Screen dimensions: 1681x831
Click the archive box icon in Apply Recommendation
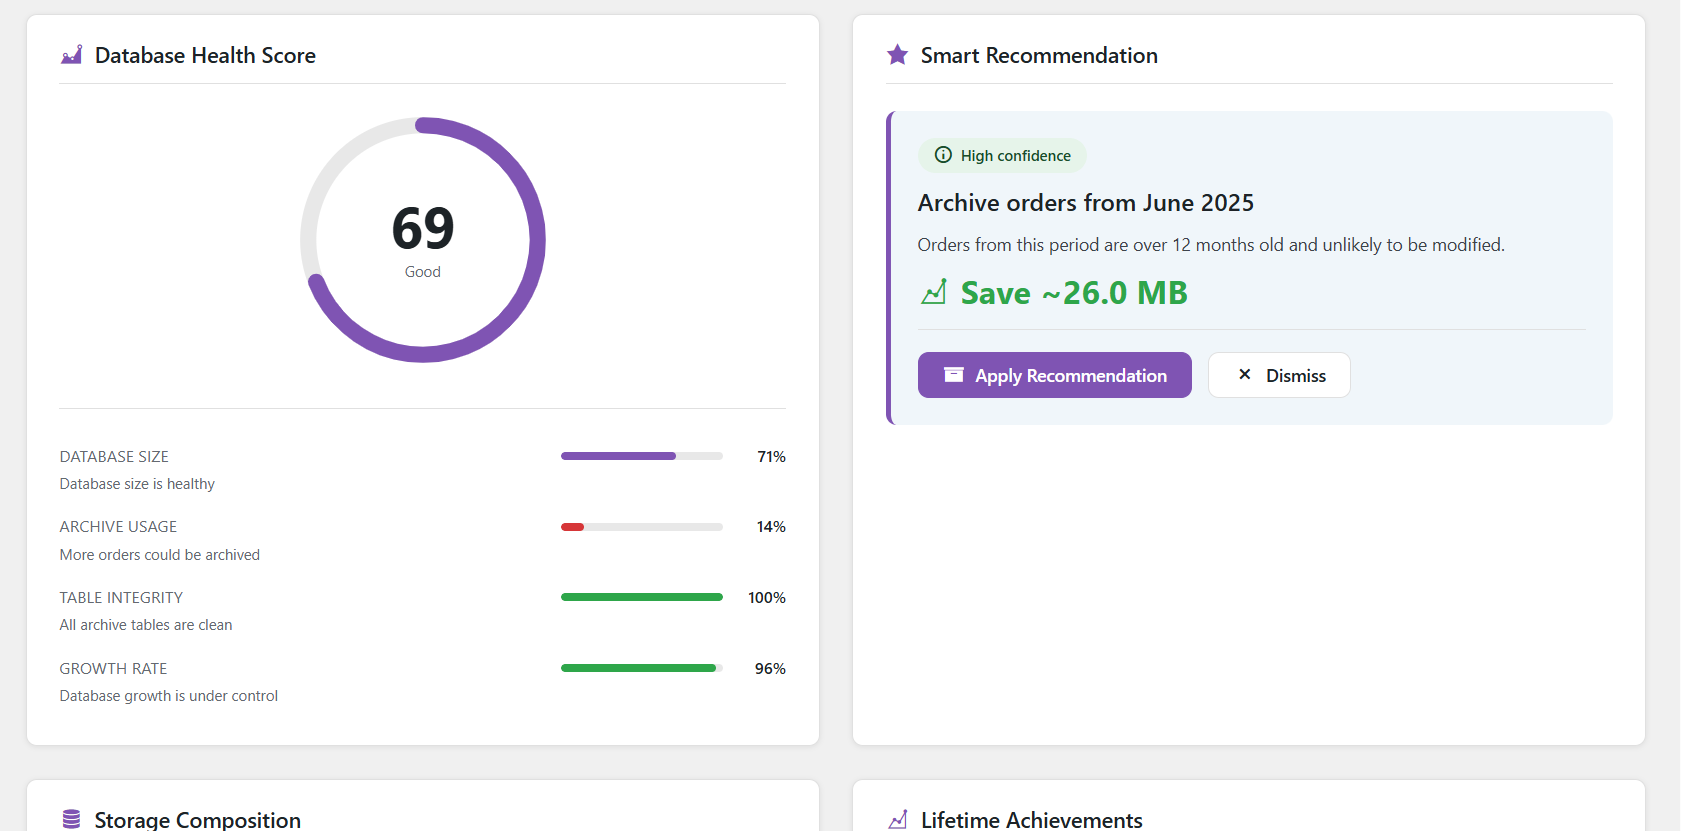[954, 375]
